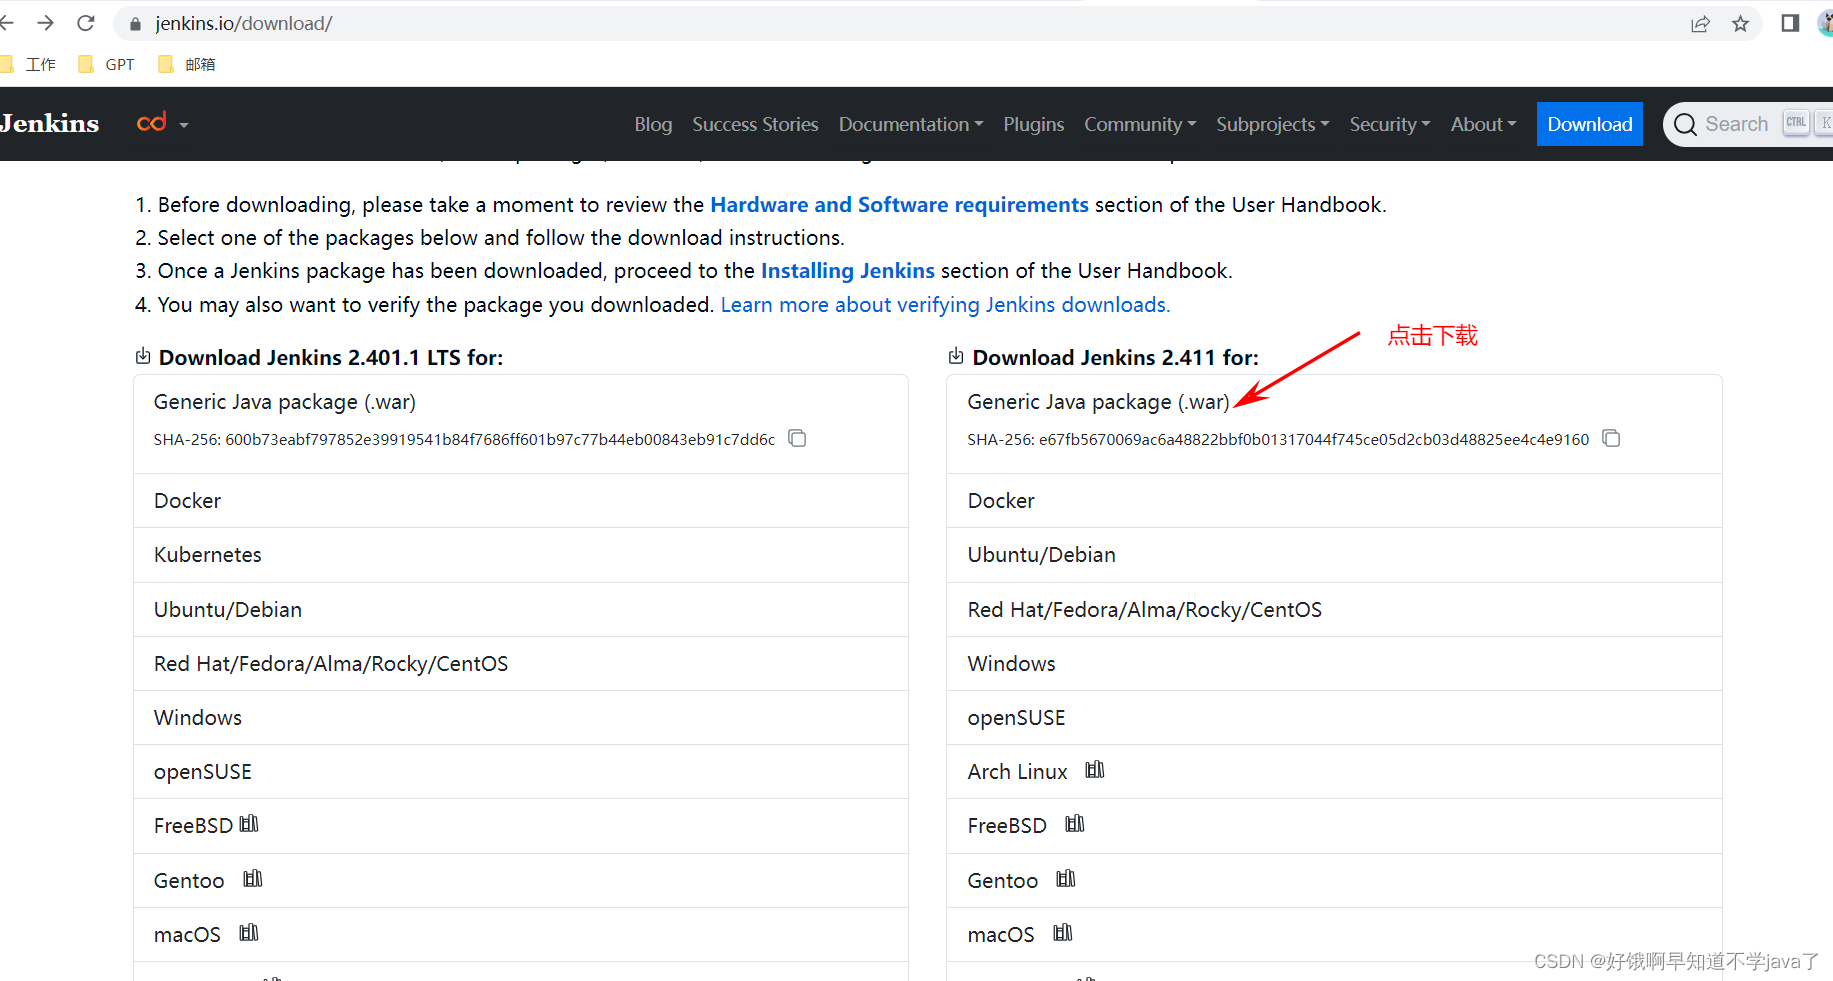Copy the 2.411 war SHA-256 checksum
Image resolution: width=1833 pixels, height=981 pixels.
[1611, 438]
